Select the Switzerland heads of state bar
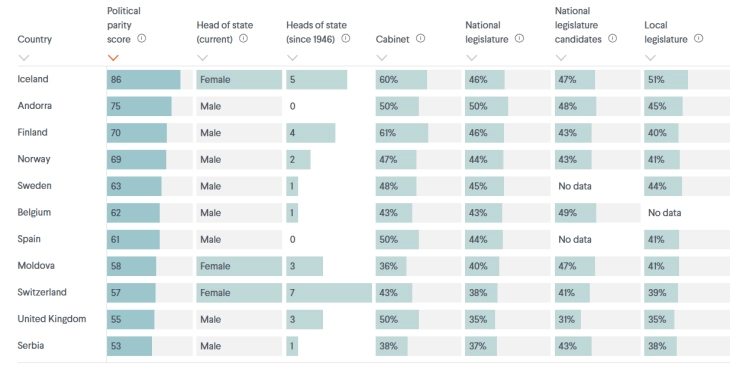This screenshot has width=730, height=366. click(x=329, y=293)
